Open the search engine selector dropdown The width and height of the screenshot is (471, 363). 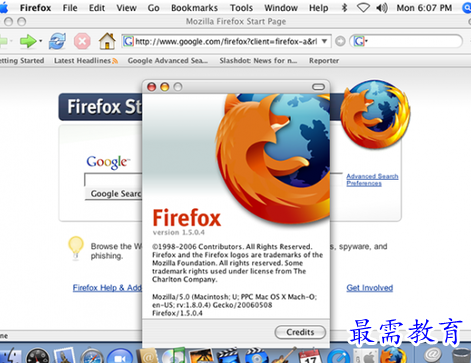pyautogui.click(x=360, y=41)
